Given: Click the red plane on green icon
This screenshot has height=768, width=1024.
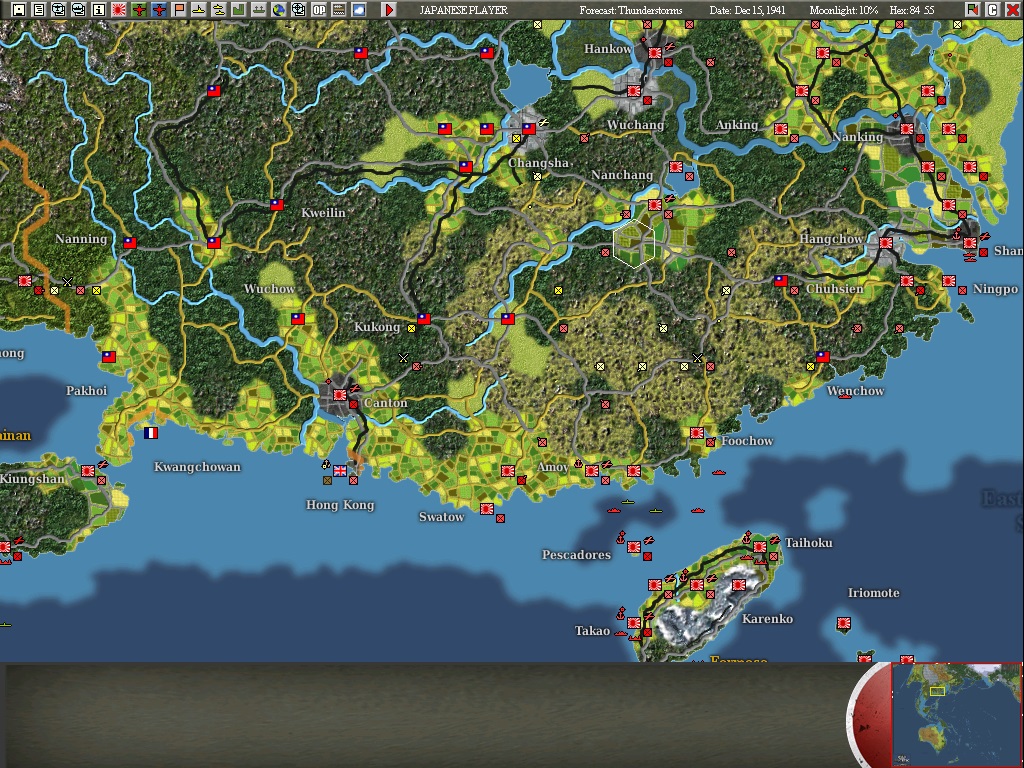Looking at the screenshot, I should pos(139,10).
